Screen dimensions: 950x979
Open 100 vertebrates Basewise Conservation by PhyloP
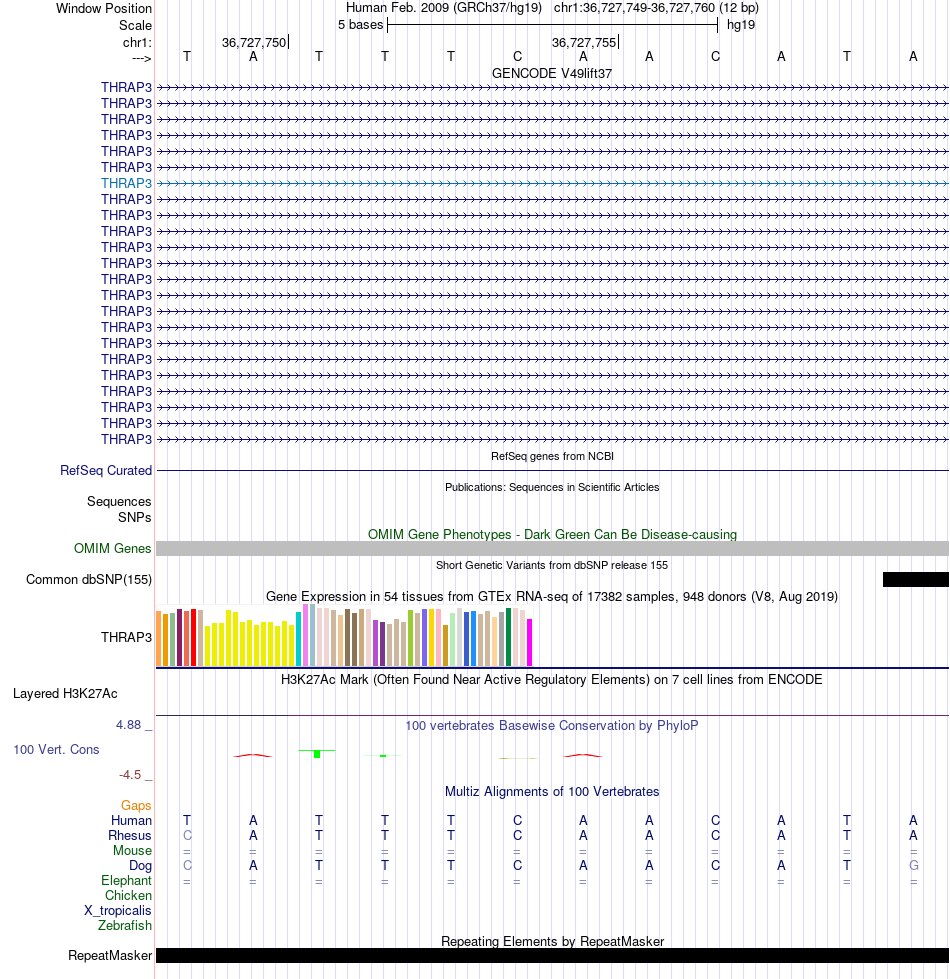click(x=552, y=726)
